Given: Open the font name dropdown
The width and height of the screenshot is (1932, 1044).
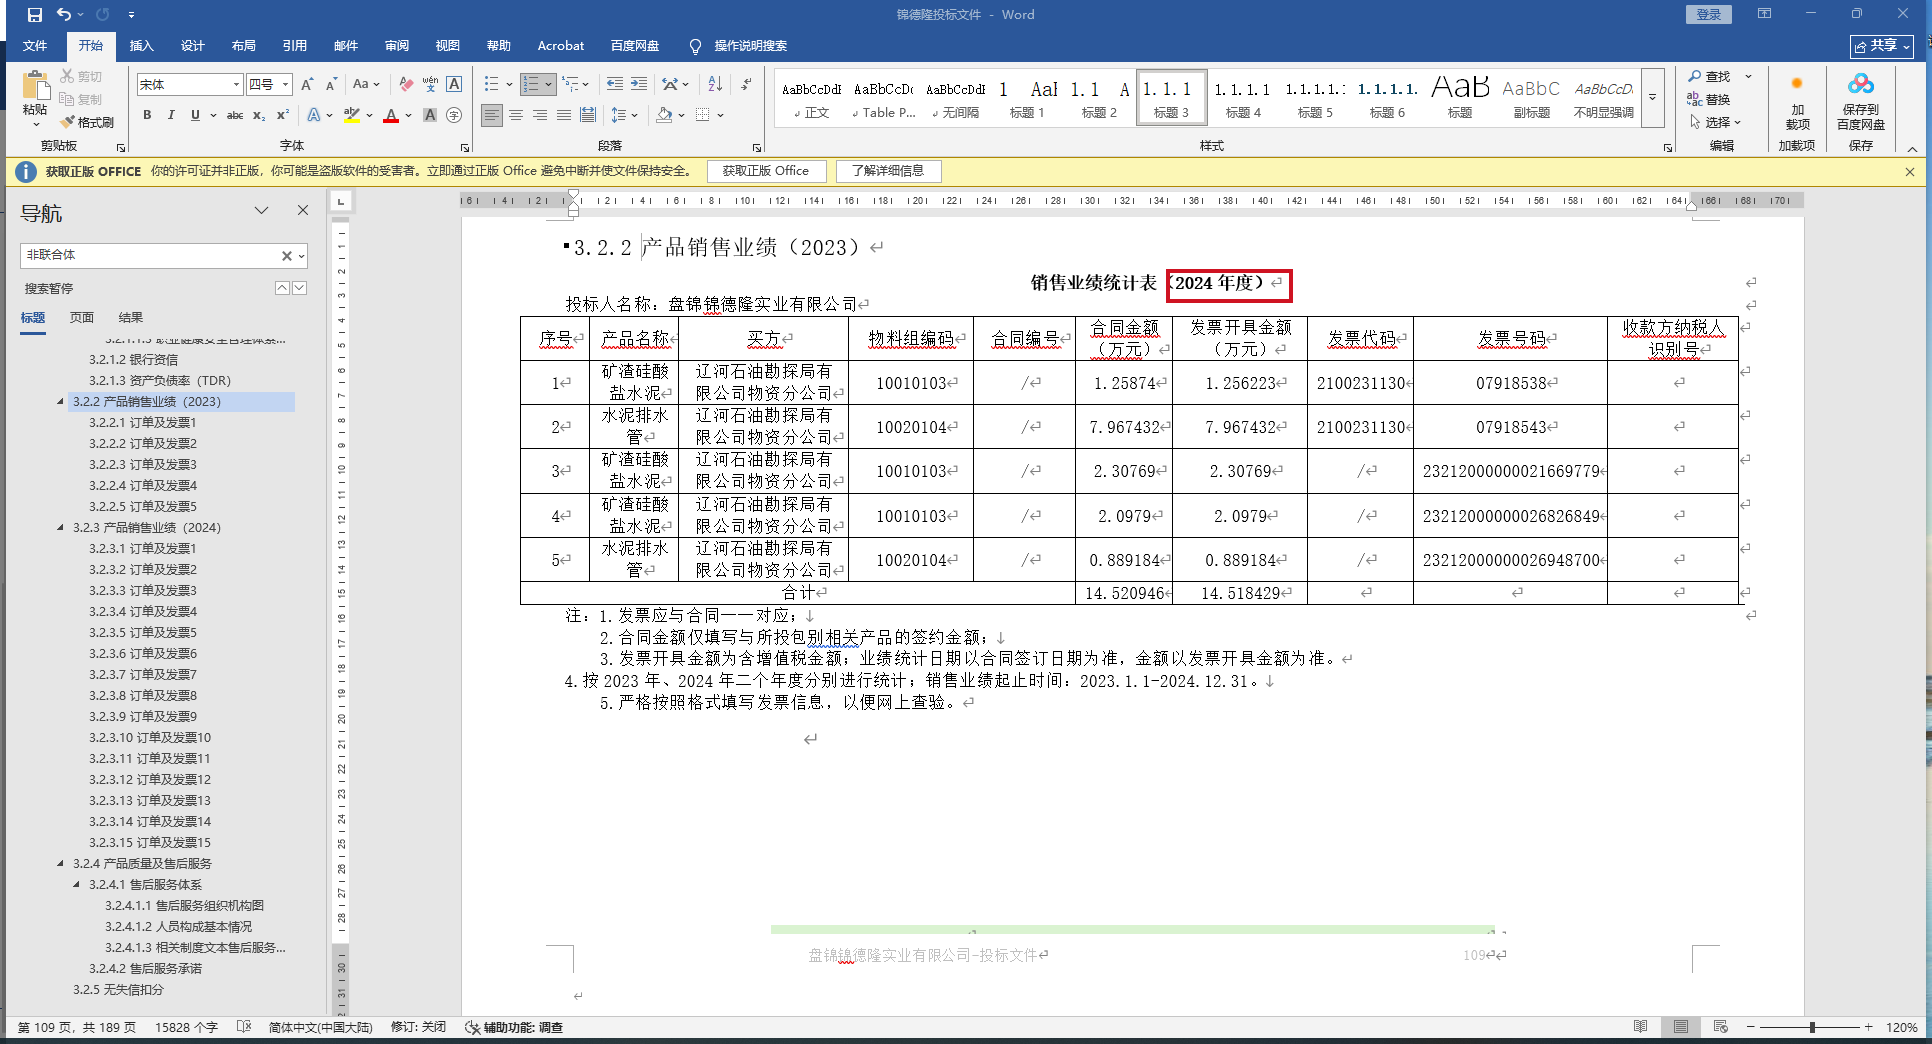Looking at the screenshot, I should [236, 85].
